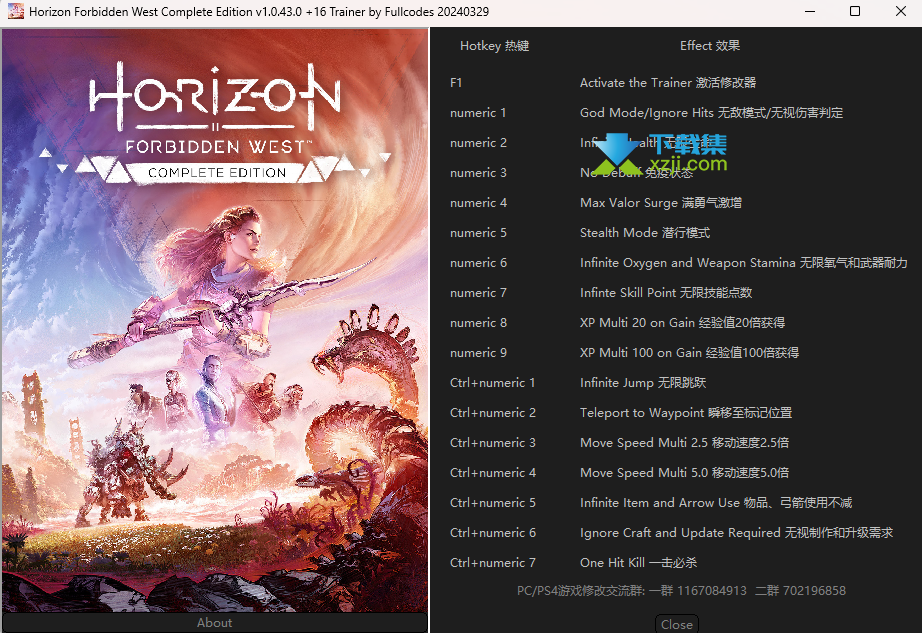Image resolution: width=922 pixels, height=633 pixels.
Task: Minimize the trainer window
Action: (810, 12)
